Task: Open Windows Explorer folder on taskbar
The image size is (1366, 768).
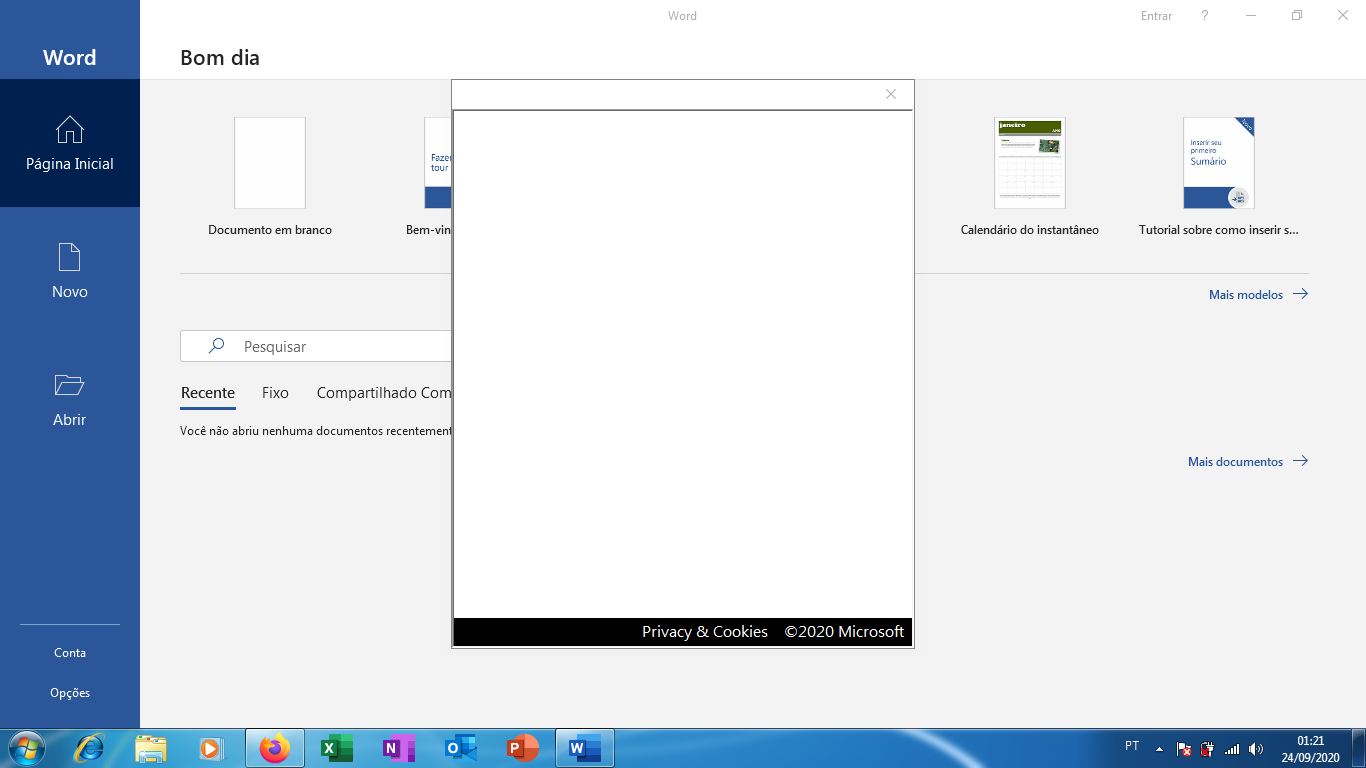Action: 151,748
